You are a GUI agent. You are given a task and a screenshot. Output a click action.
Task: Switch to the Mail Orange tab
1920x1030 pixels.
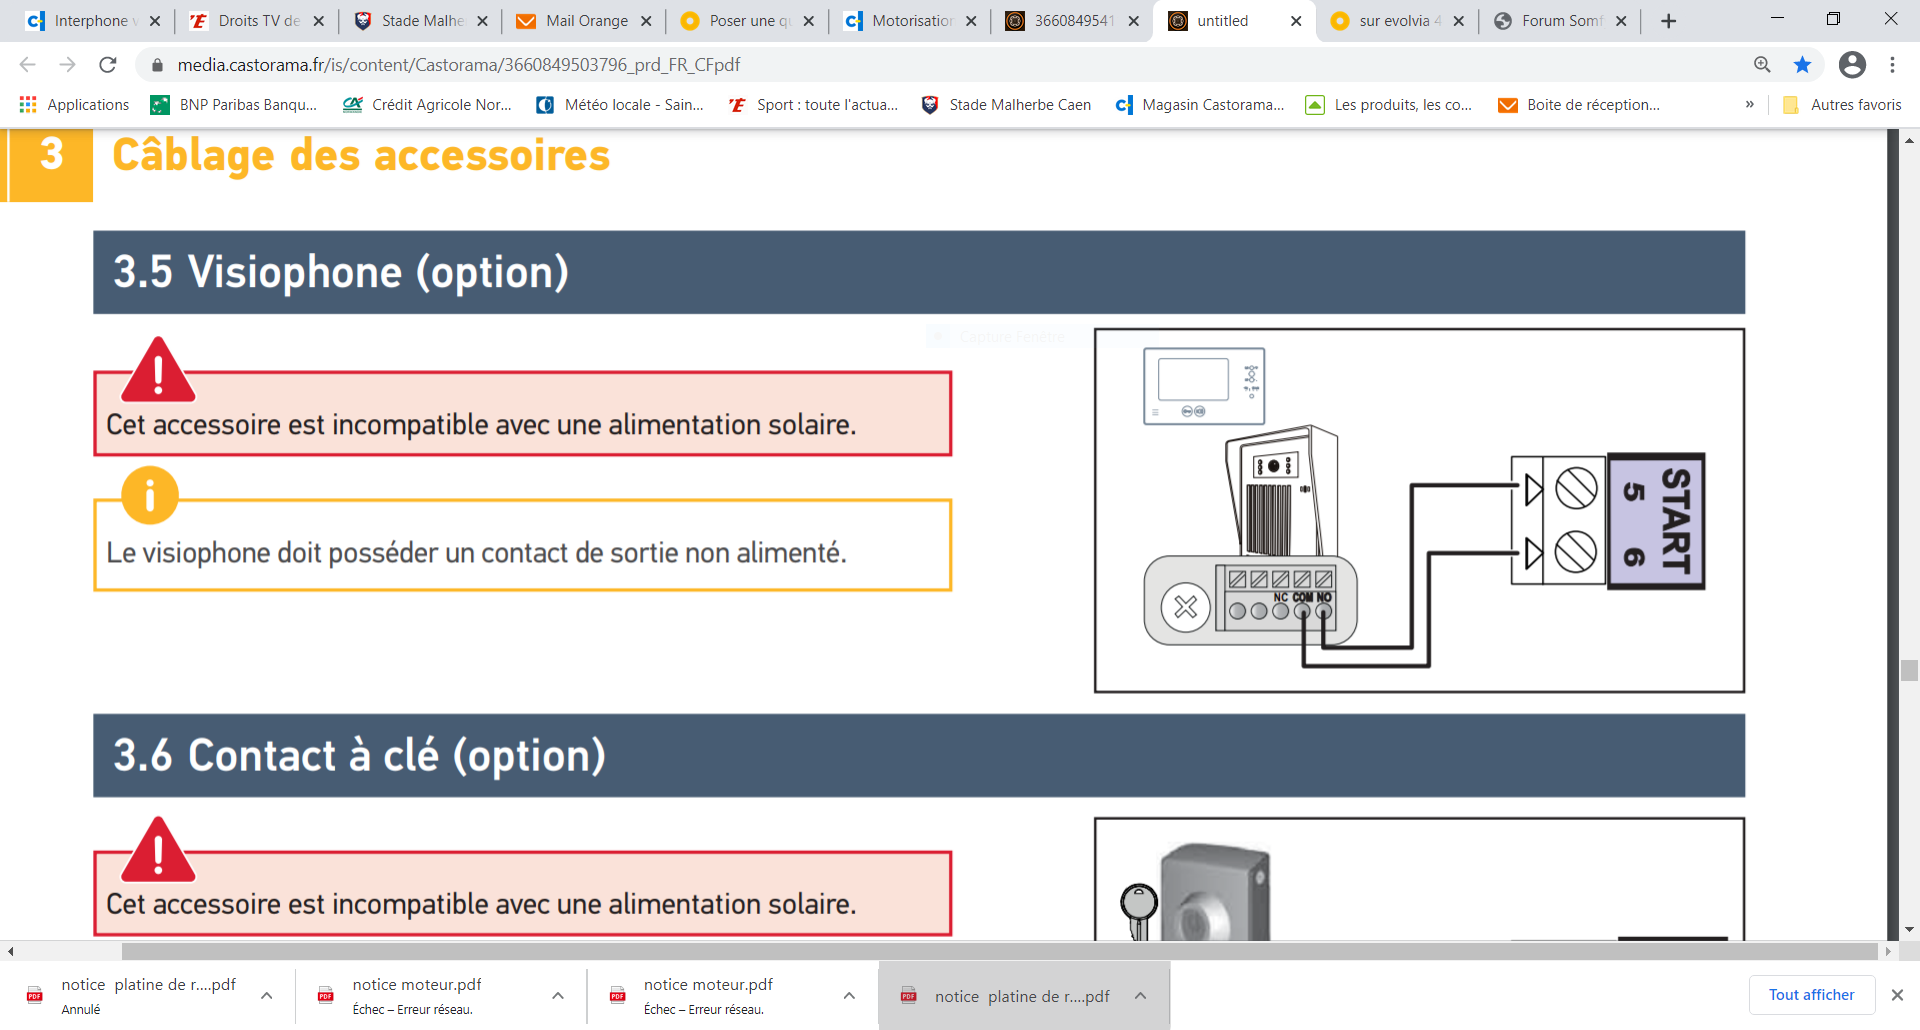(586, 21)
